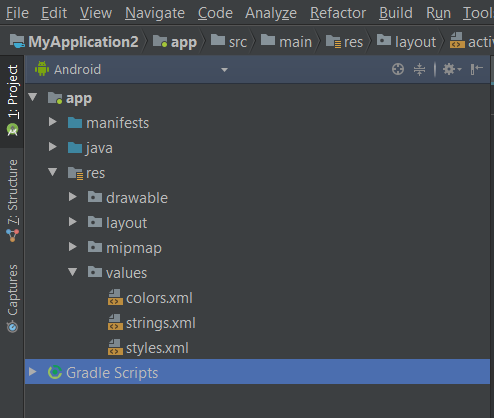Hide the Project panel with the hide icon

(477, 69)
